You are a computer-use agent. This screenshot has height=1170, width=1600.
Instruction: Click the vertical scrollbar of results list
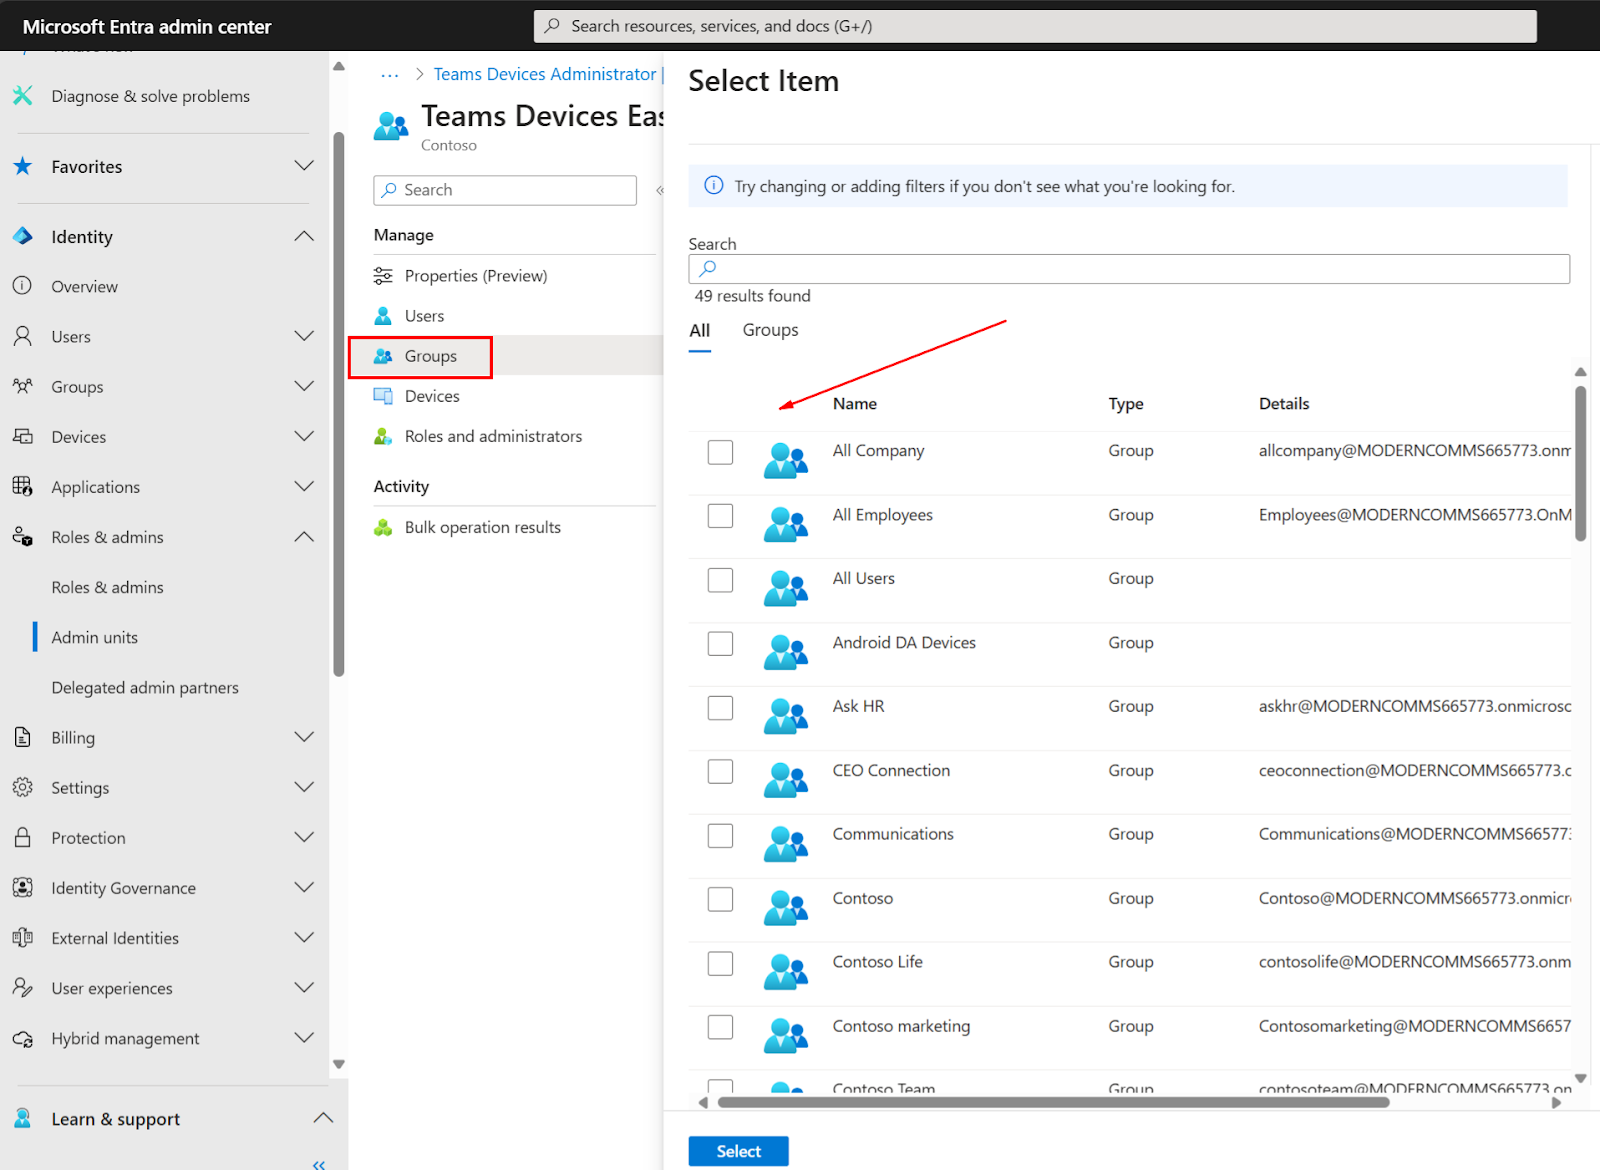tap(1580, 463)
